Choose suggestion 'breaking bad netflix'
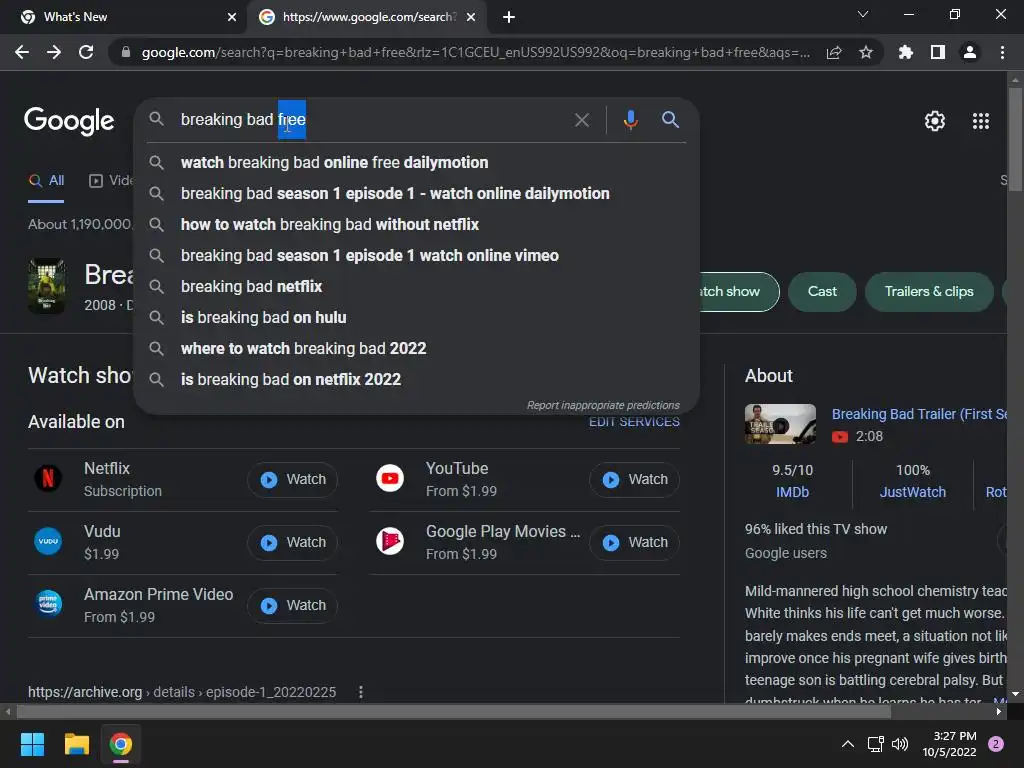The image size is (1024, 768). tap(416, 287)
